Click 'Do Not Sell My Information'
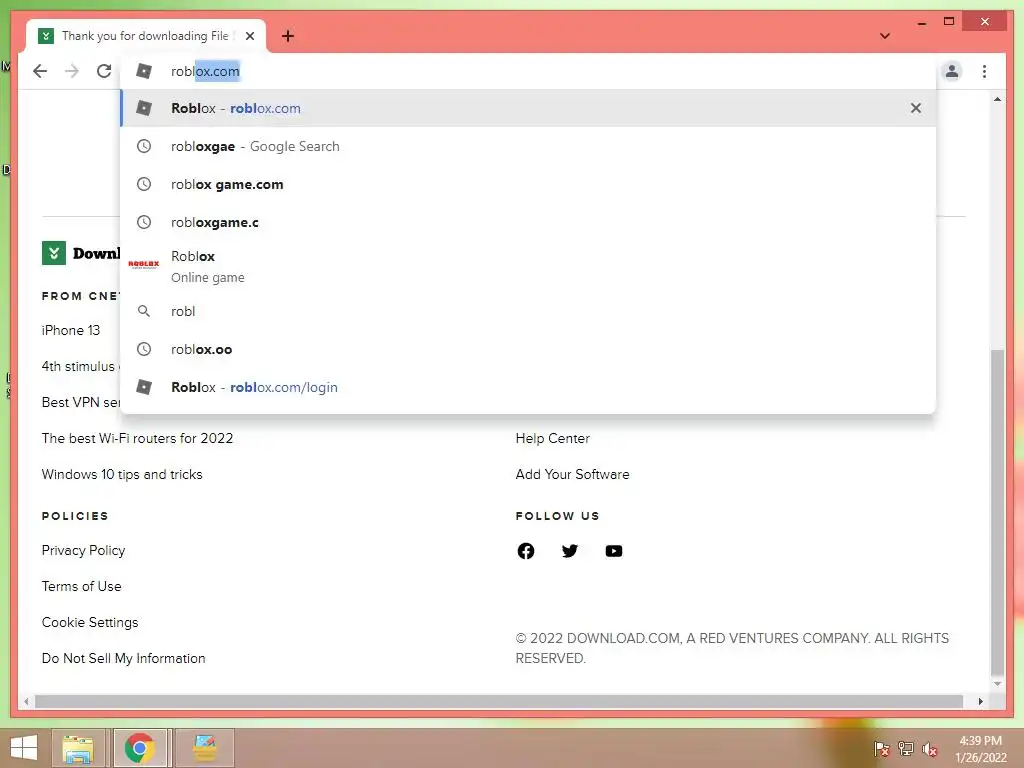This screenshot has width=1024, height=768. pyautogui.click(x=123, y=658)
